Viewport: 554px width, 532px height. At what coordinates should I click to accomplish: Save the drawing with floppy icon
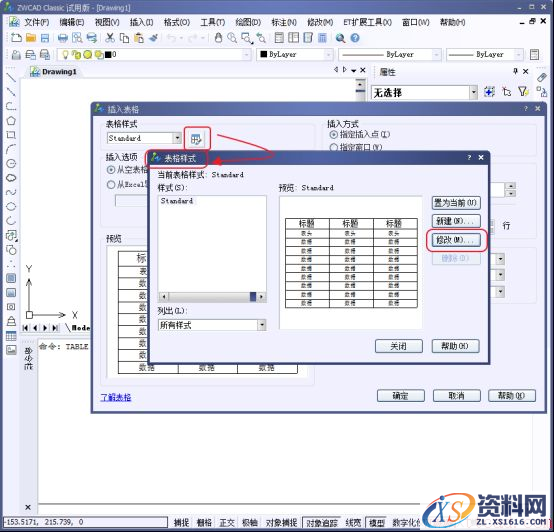pos(45,38)
